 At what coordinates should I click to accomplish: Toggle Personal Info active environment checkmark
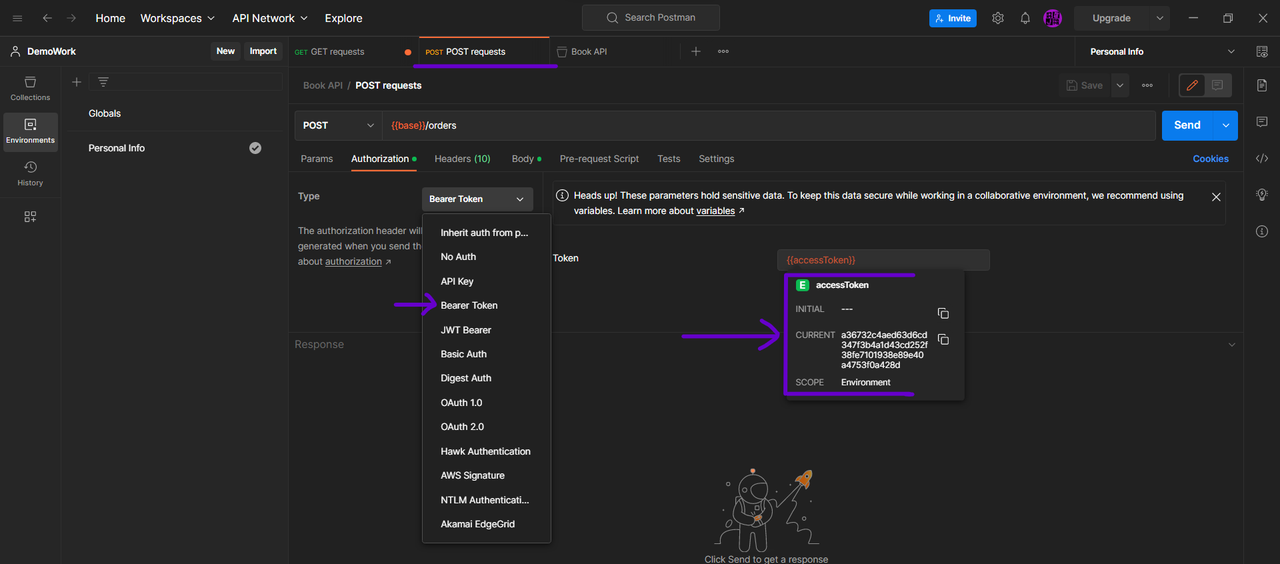(255, 148)
